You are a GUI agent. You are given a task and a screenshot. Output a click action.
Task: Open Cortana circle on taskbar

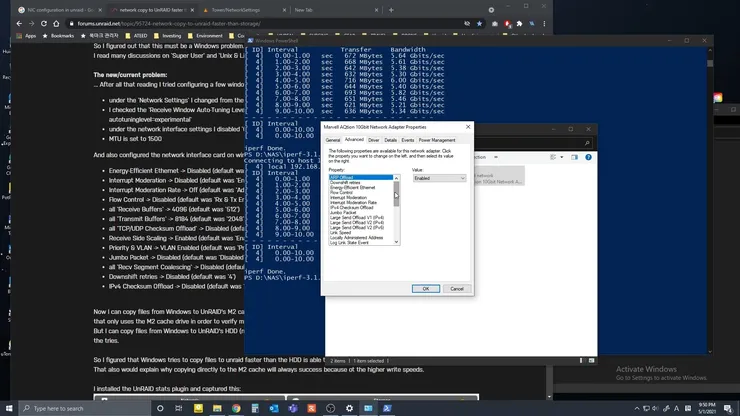click(x=160, y=408)
